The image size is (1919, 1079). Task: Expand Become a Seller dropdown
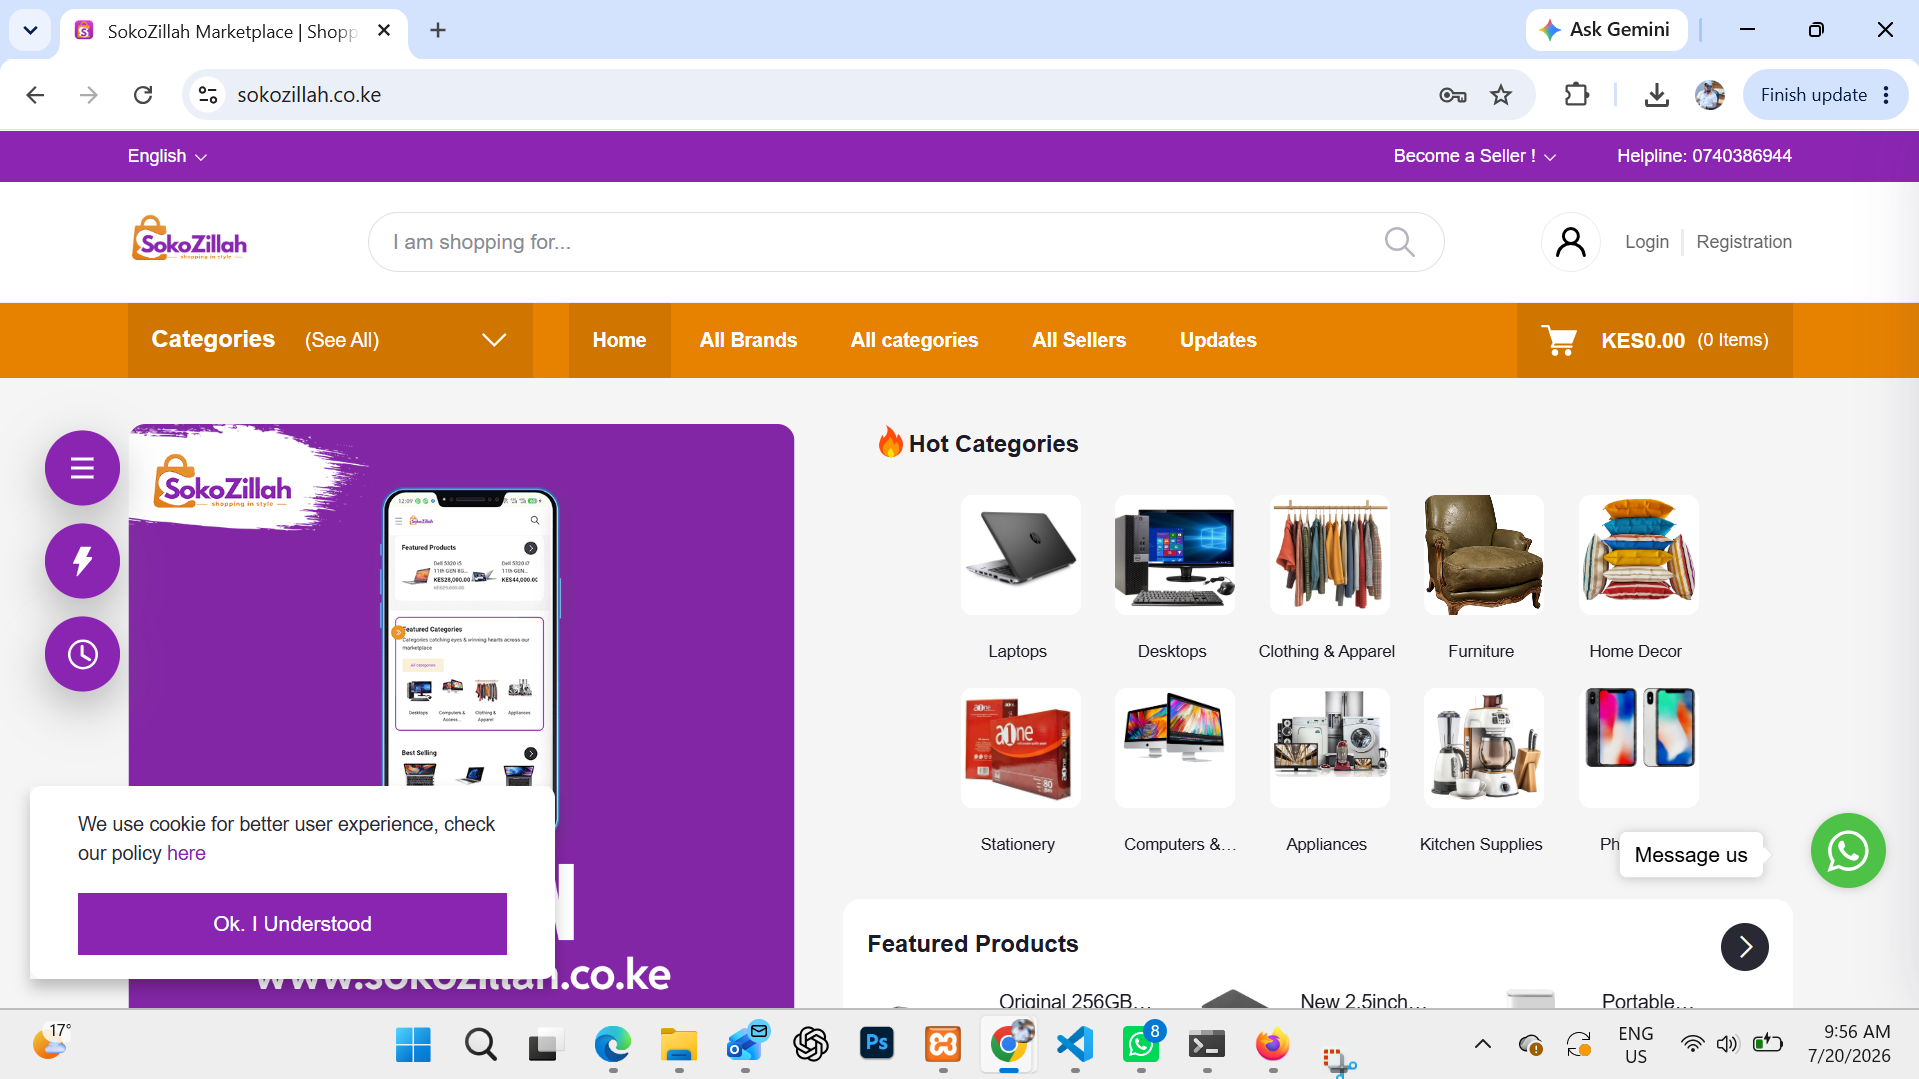[1475, 156]
